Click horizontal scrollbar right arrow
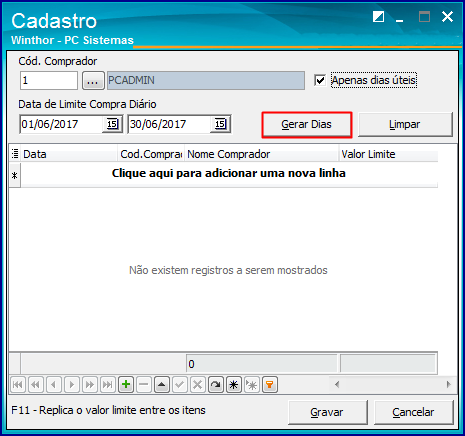465x436 pixels. tap(449, 384)
